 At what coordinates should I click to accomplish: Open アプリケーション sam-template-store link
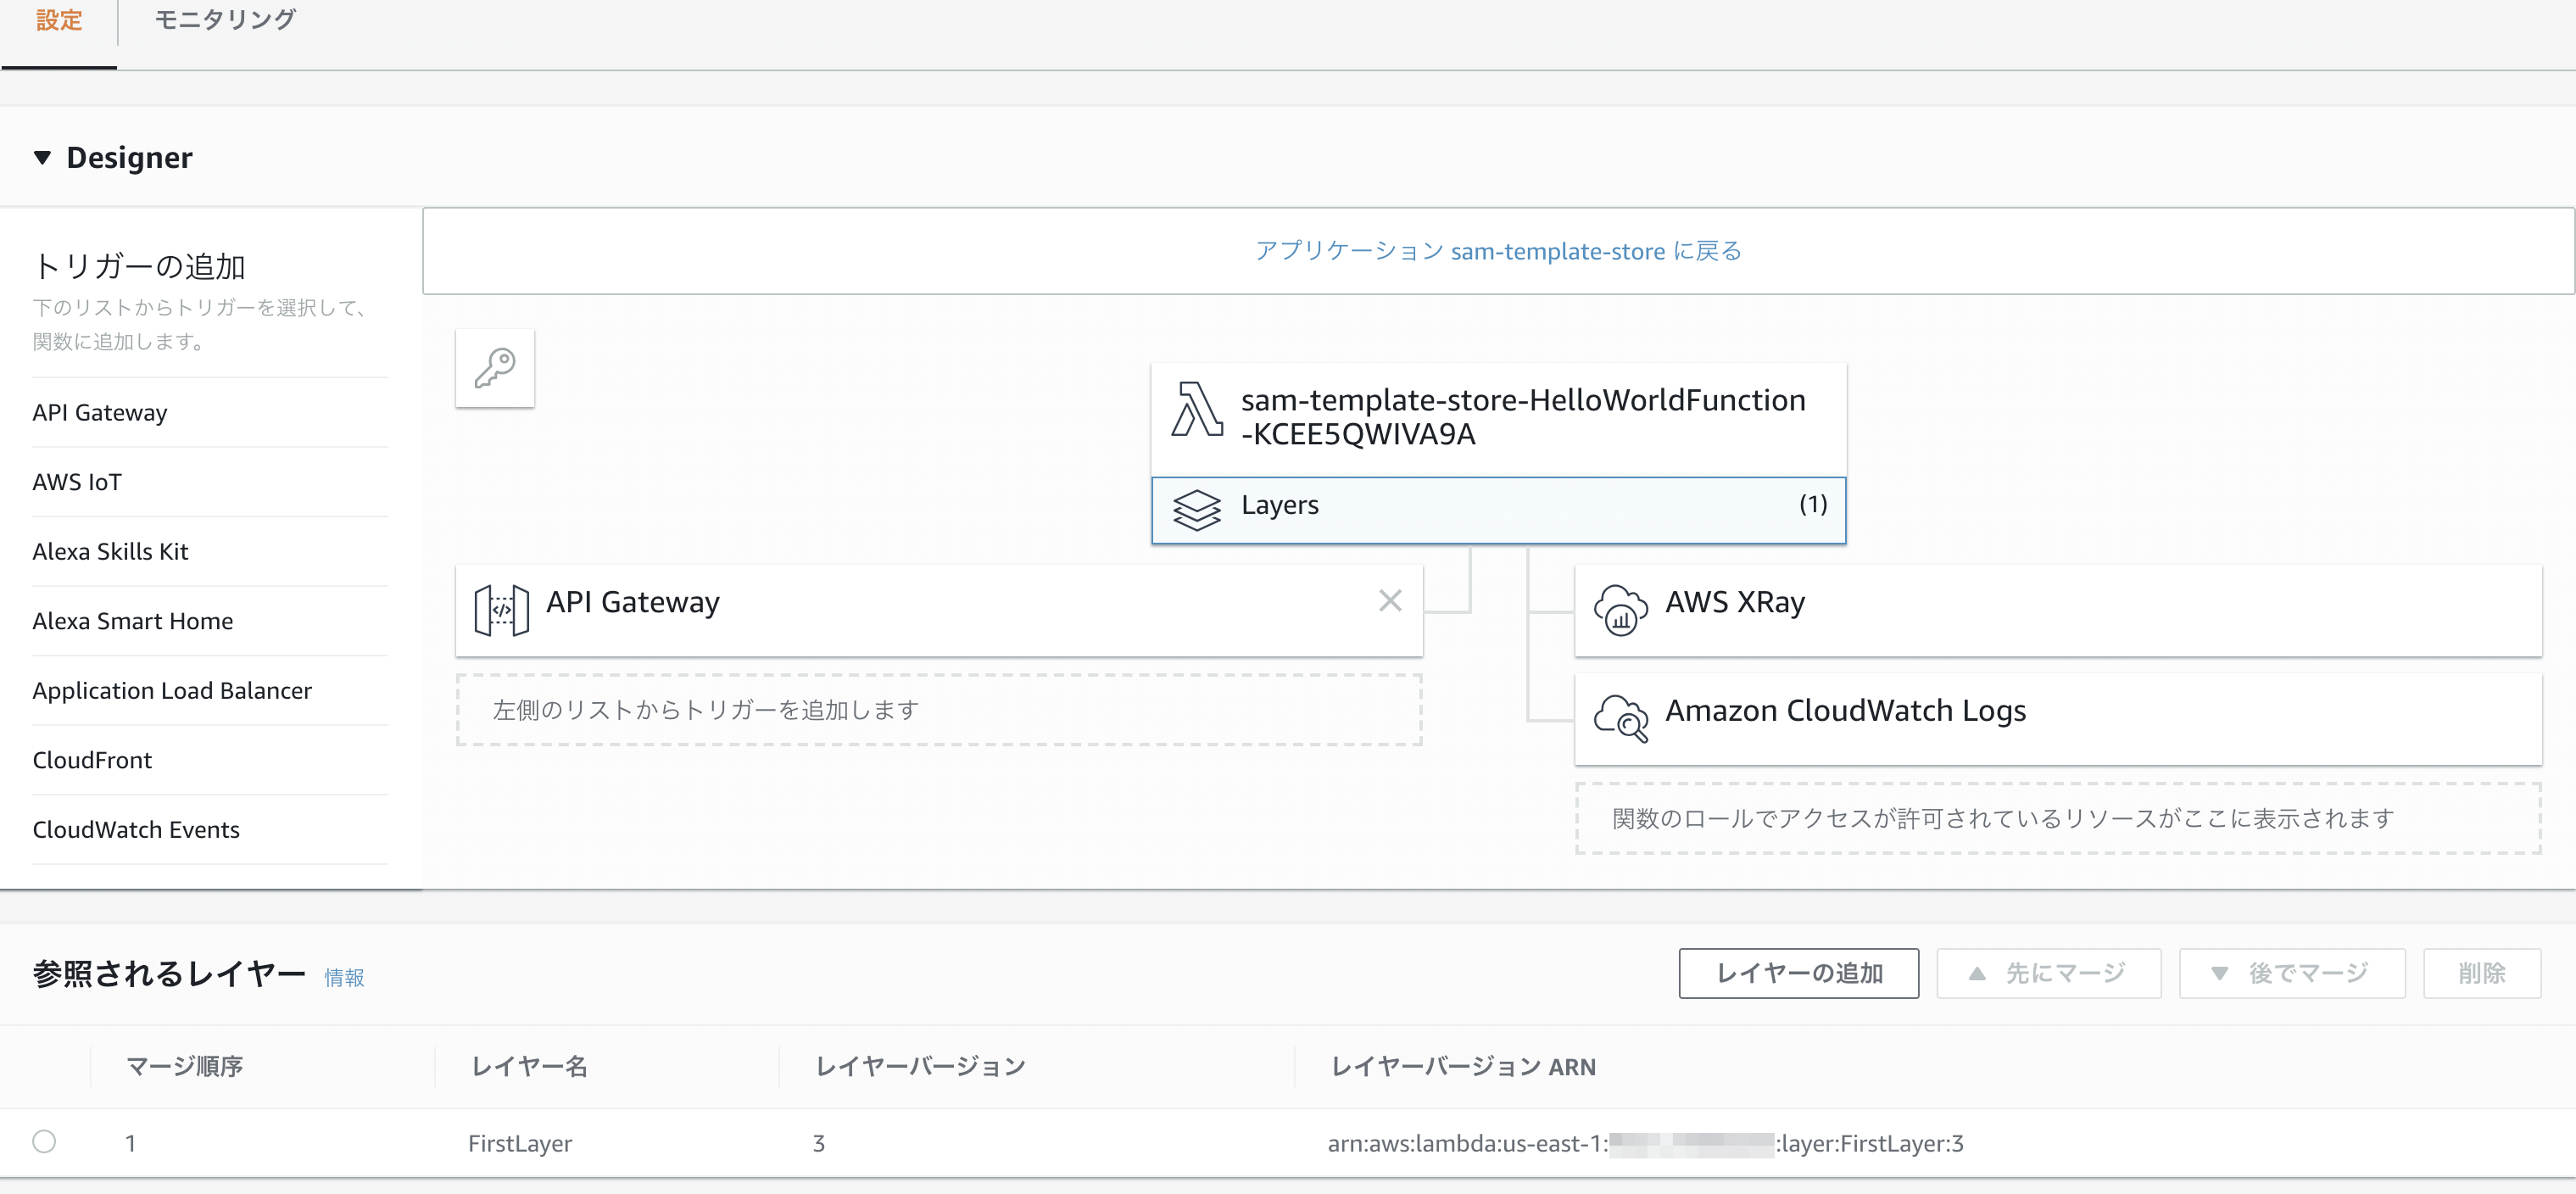click(1496, 251)
